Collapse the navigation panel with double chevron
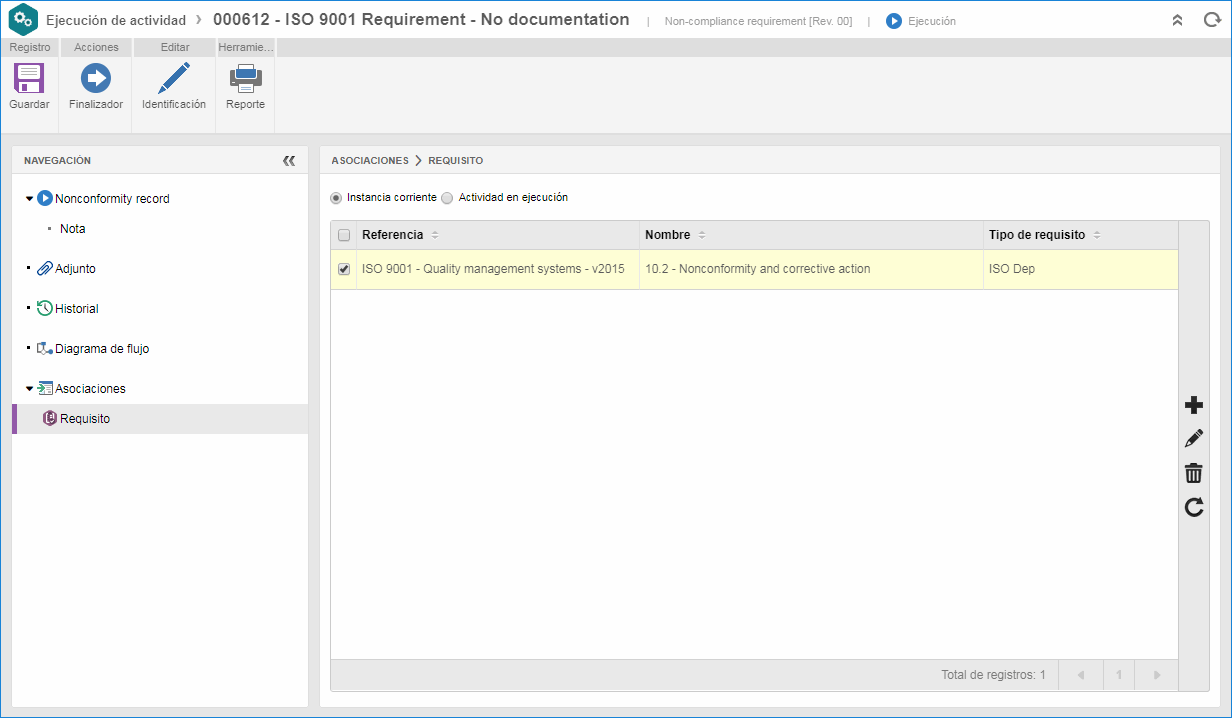Viewport: 1232px width, 718px height. 289,160
